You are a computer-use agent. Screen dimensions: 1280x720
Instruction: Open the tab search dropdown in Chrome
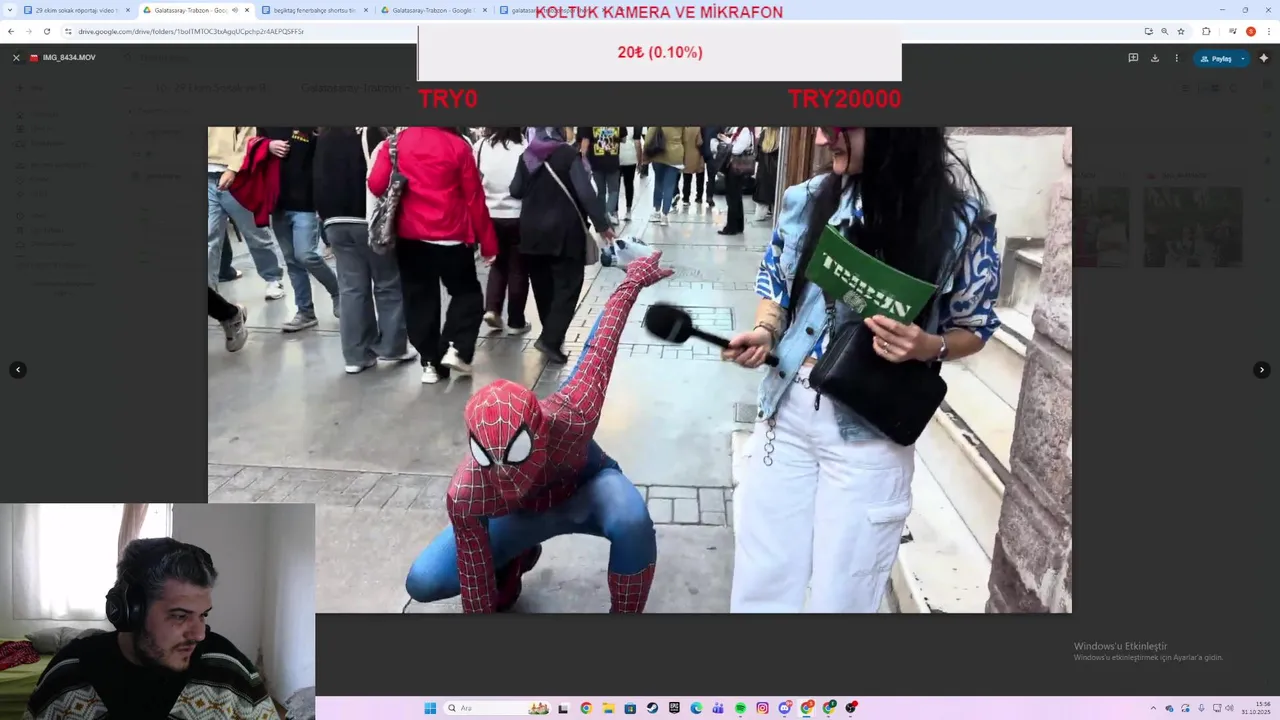[x=9, y=10]
